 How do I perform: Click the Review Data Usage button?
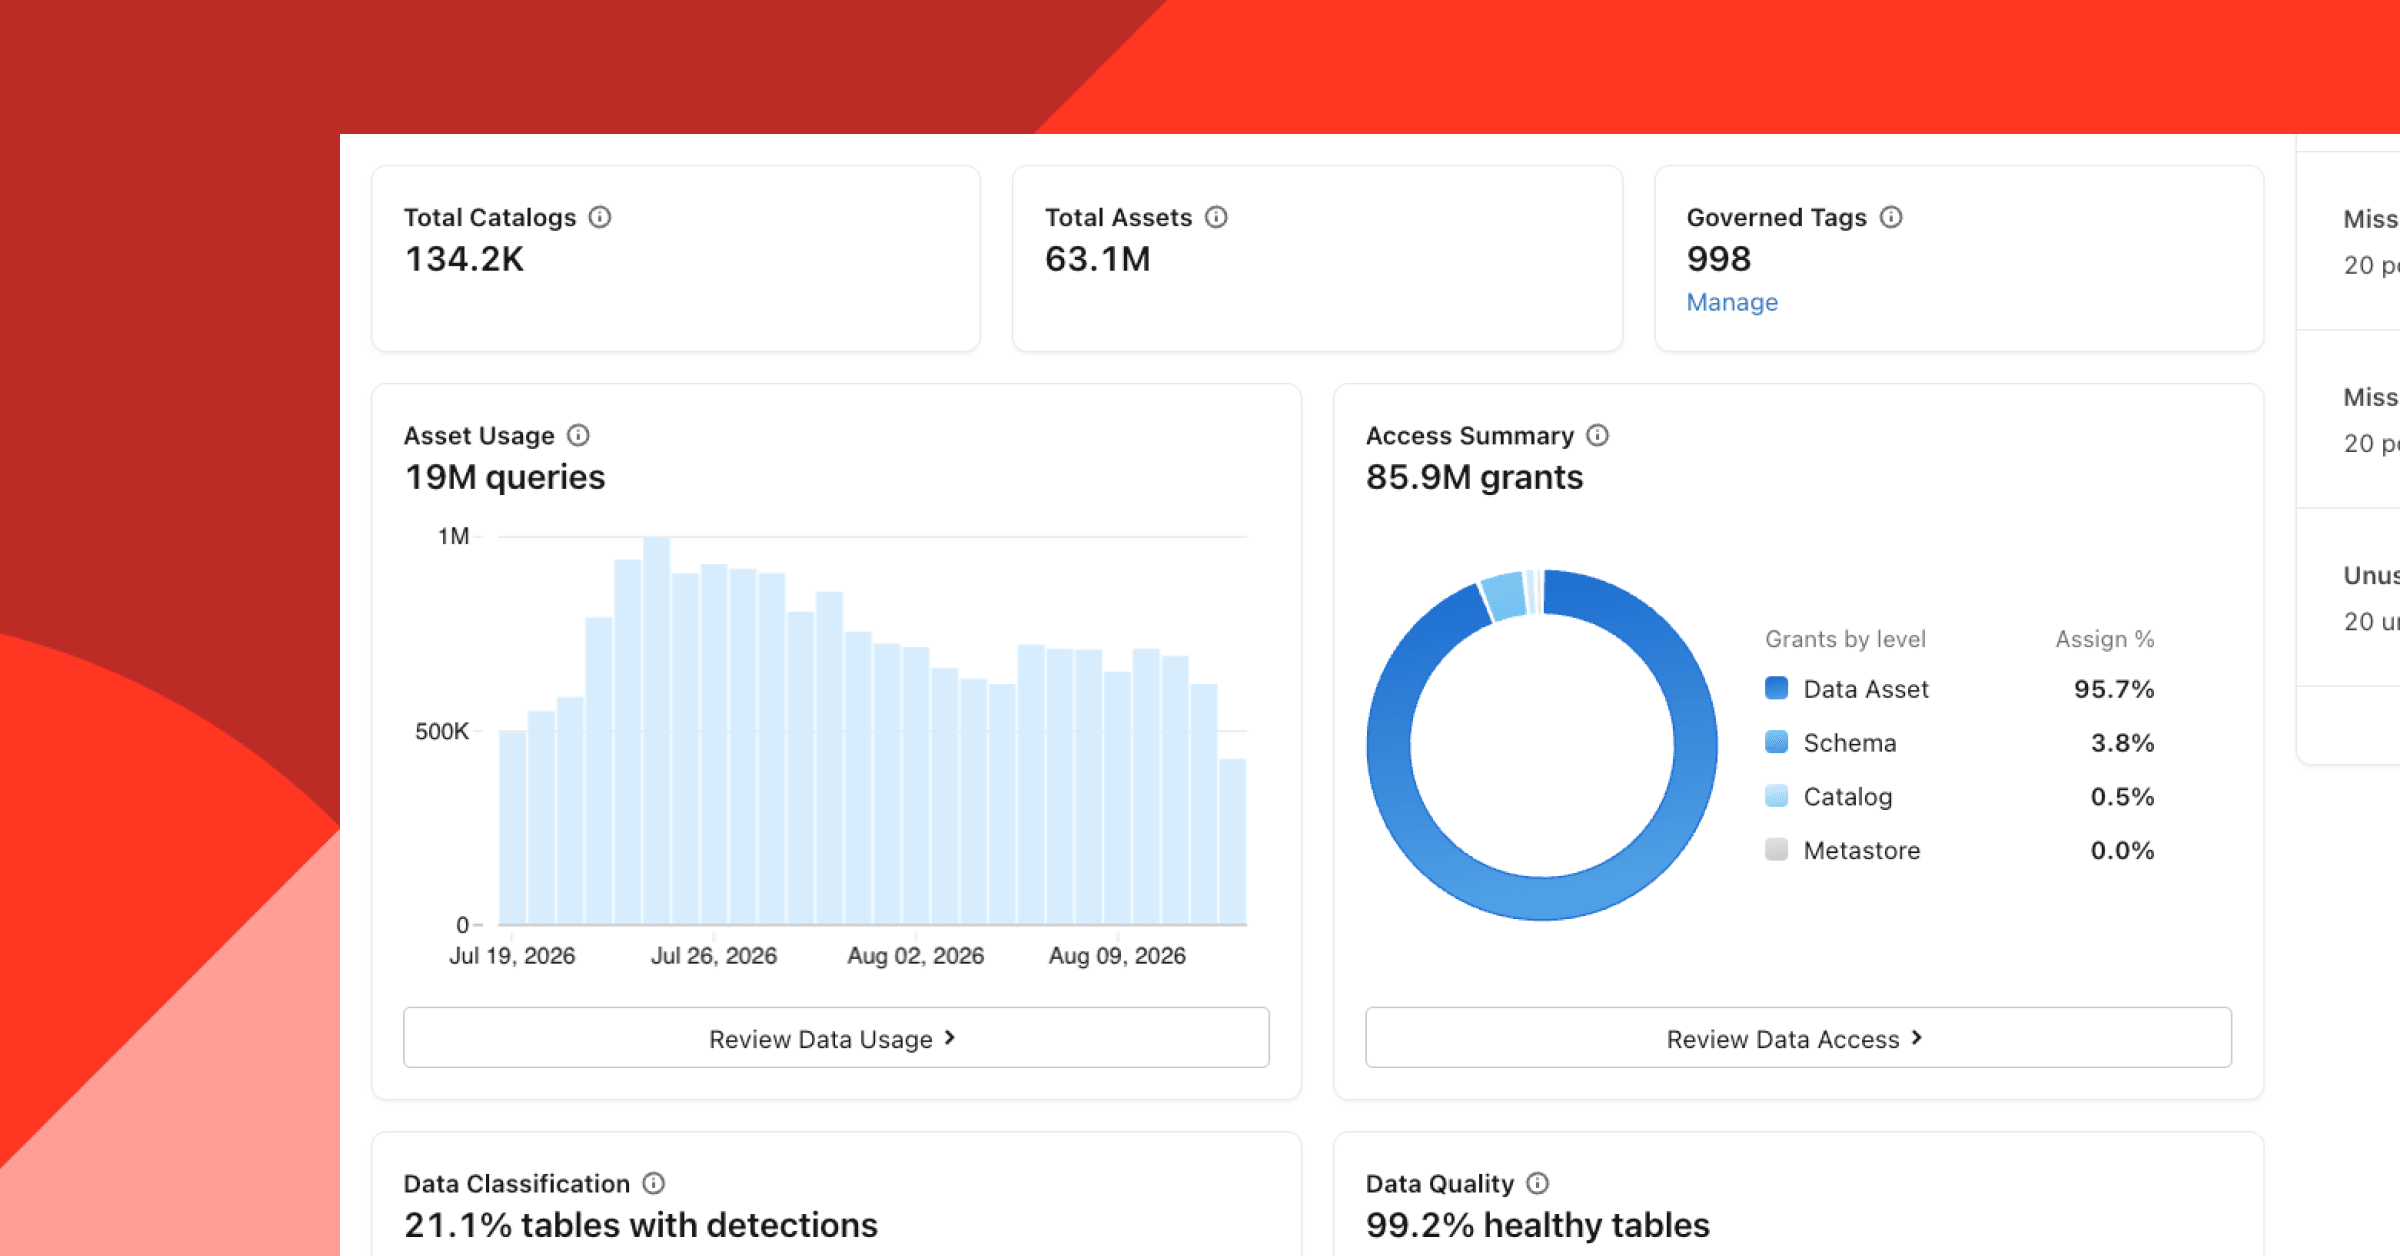(x=836, y=1038)
